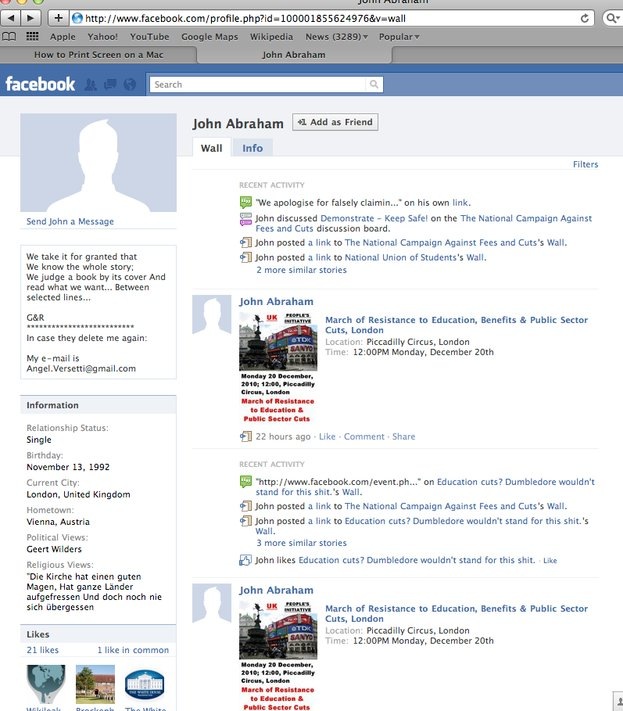The image size is (623, 711).
Task: Click the Add as Friend button
Action: [335, 122]
